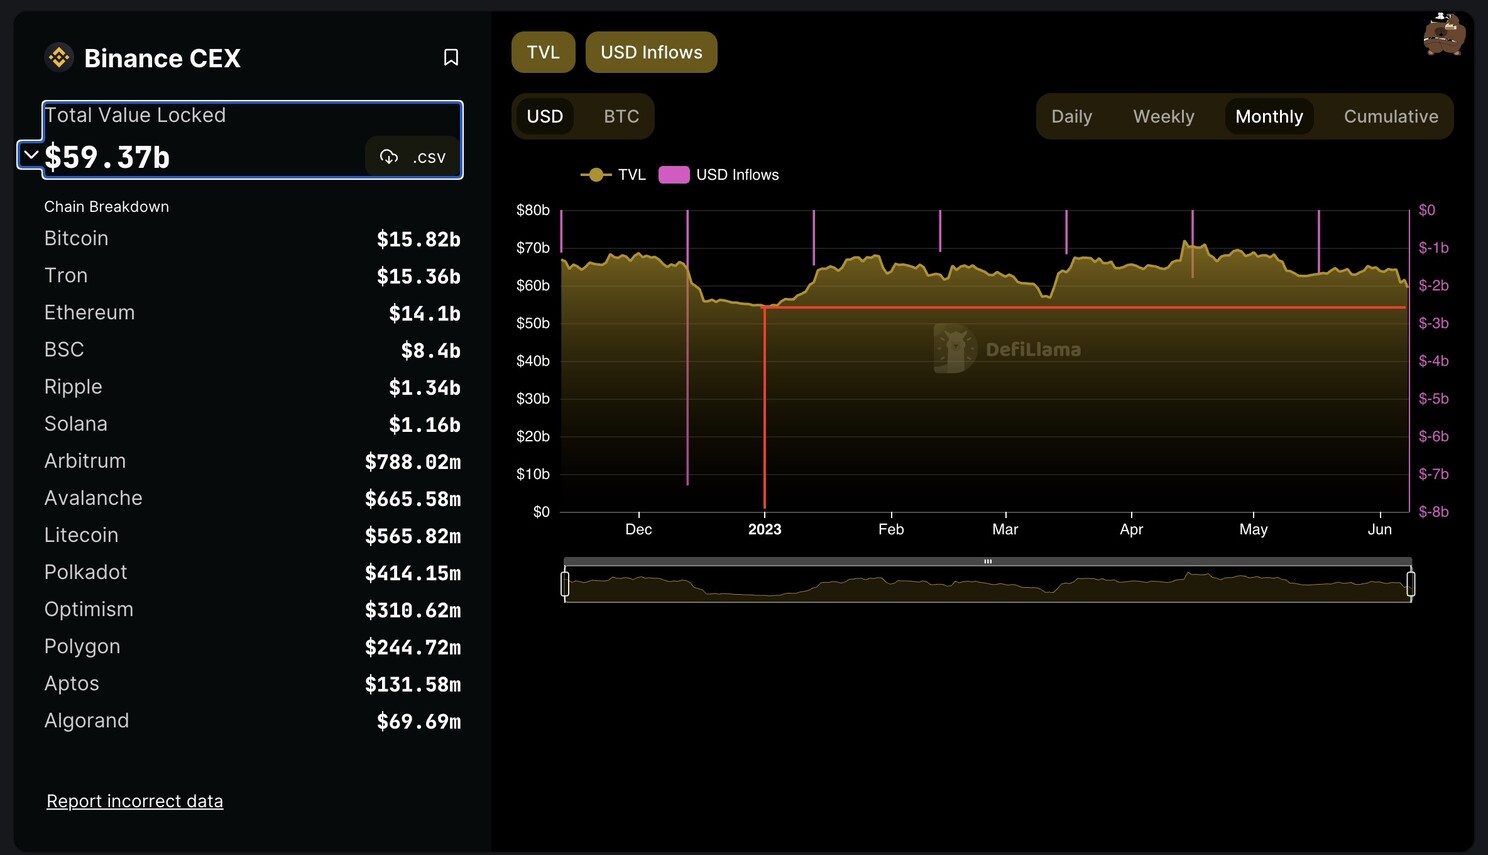Click the pink USD Inflows legend swatch
Image resolution: width=1488 pixels, height=855 pixels.
point(674,175)
